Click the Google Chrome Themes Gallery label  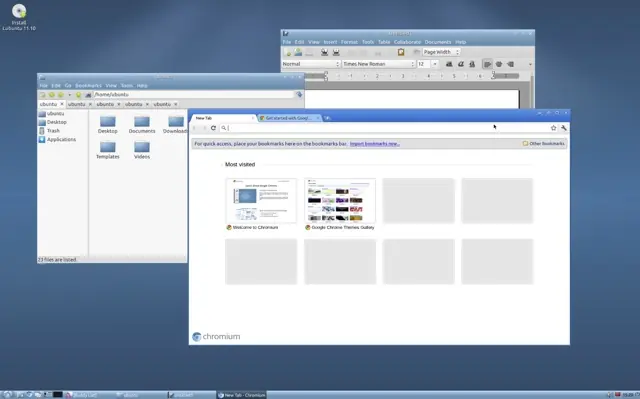(342, 227)
